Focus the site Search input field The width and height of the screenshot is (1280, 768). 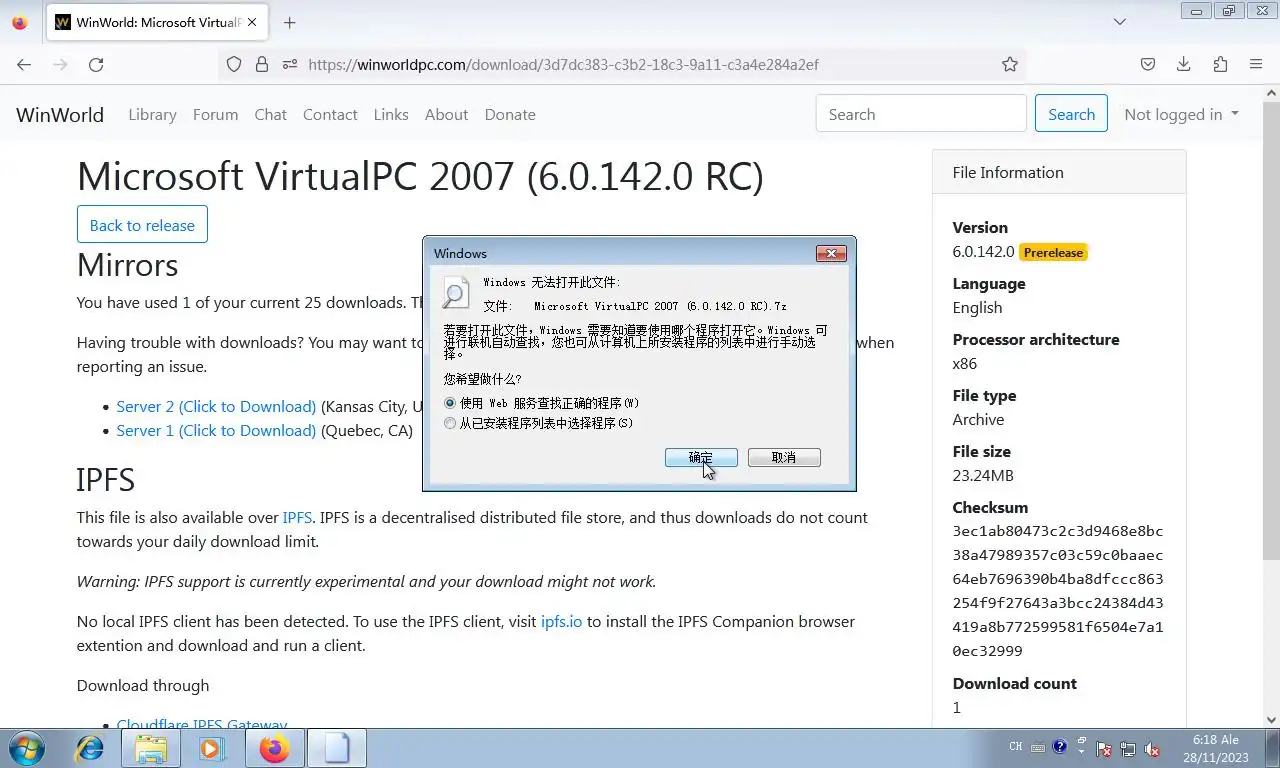pos(921,114)
